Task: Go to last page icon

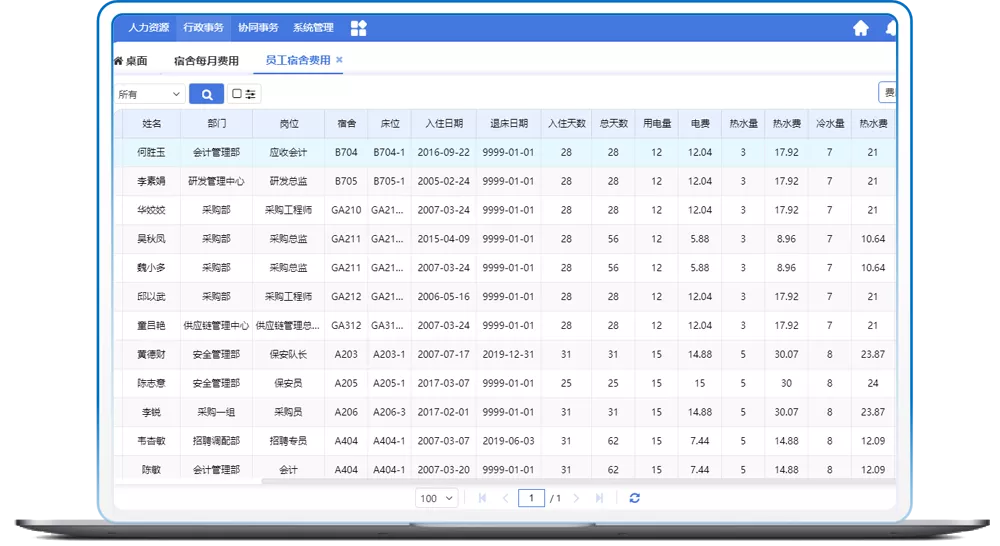Action: click(599, 498)
